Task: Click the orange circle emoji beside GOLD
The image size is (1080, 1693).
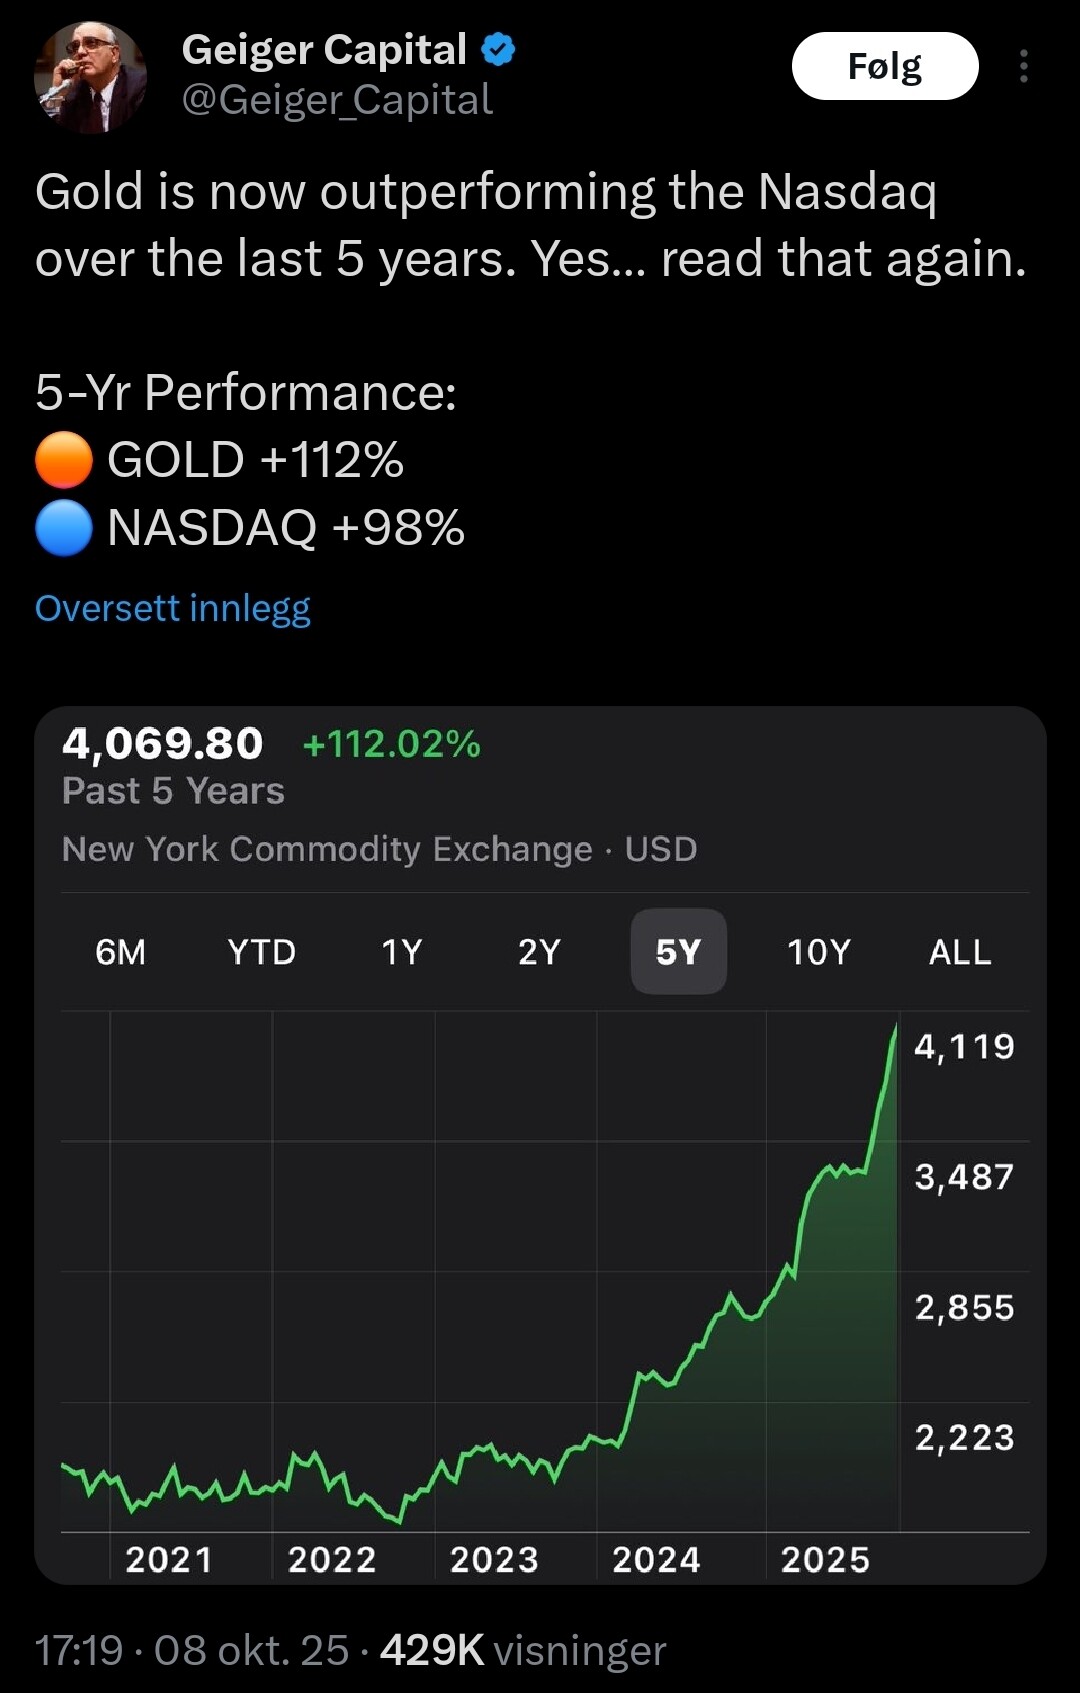Action: tap(64, 460)
